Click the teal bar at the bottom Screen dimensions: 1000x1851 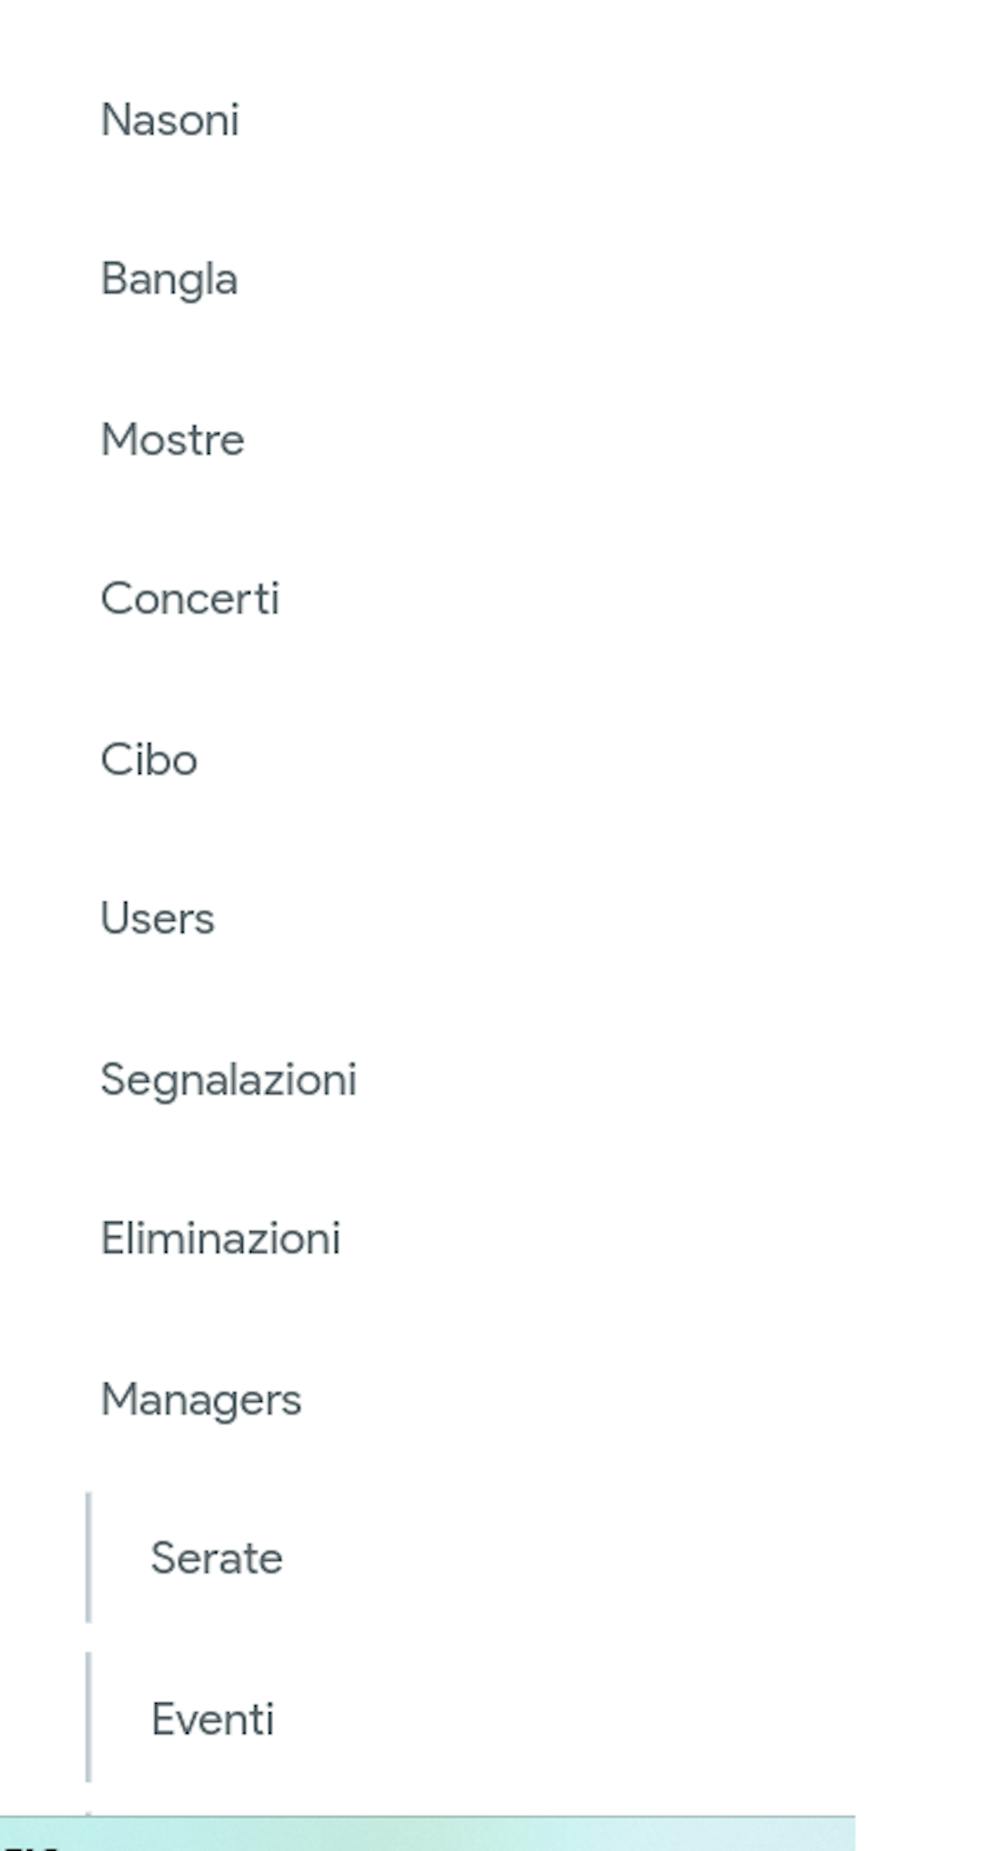427,1833
